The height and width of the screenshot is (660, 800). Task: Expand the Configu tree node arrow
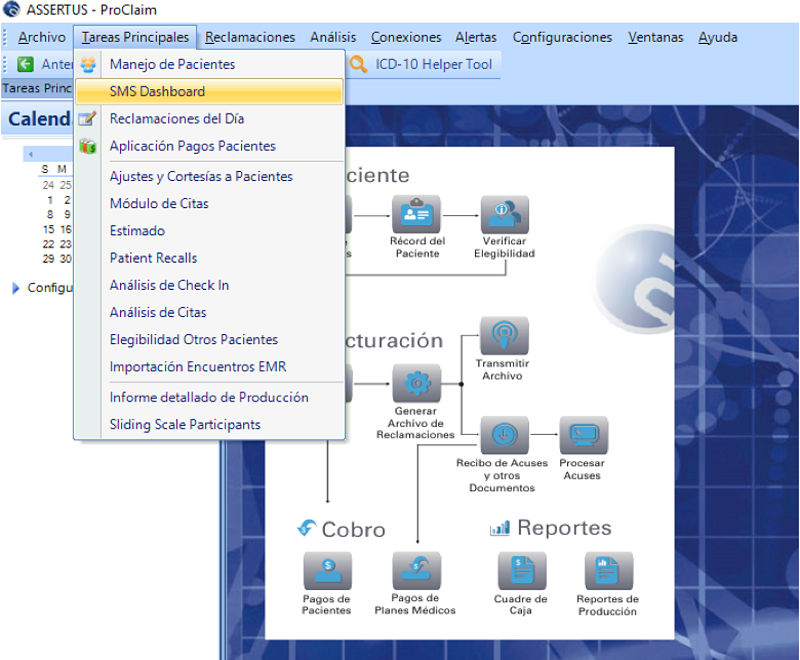point(16,288)
